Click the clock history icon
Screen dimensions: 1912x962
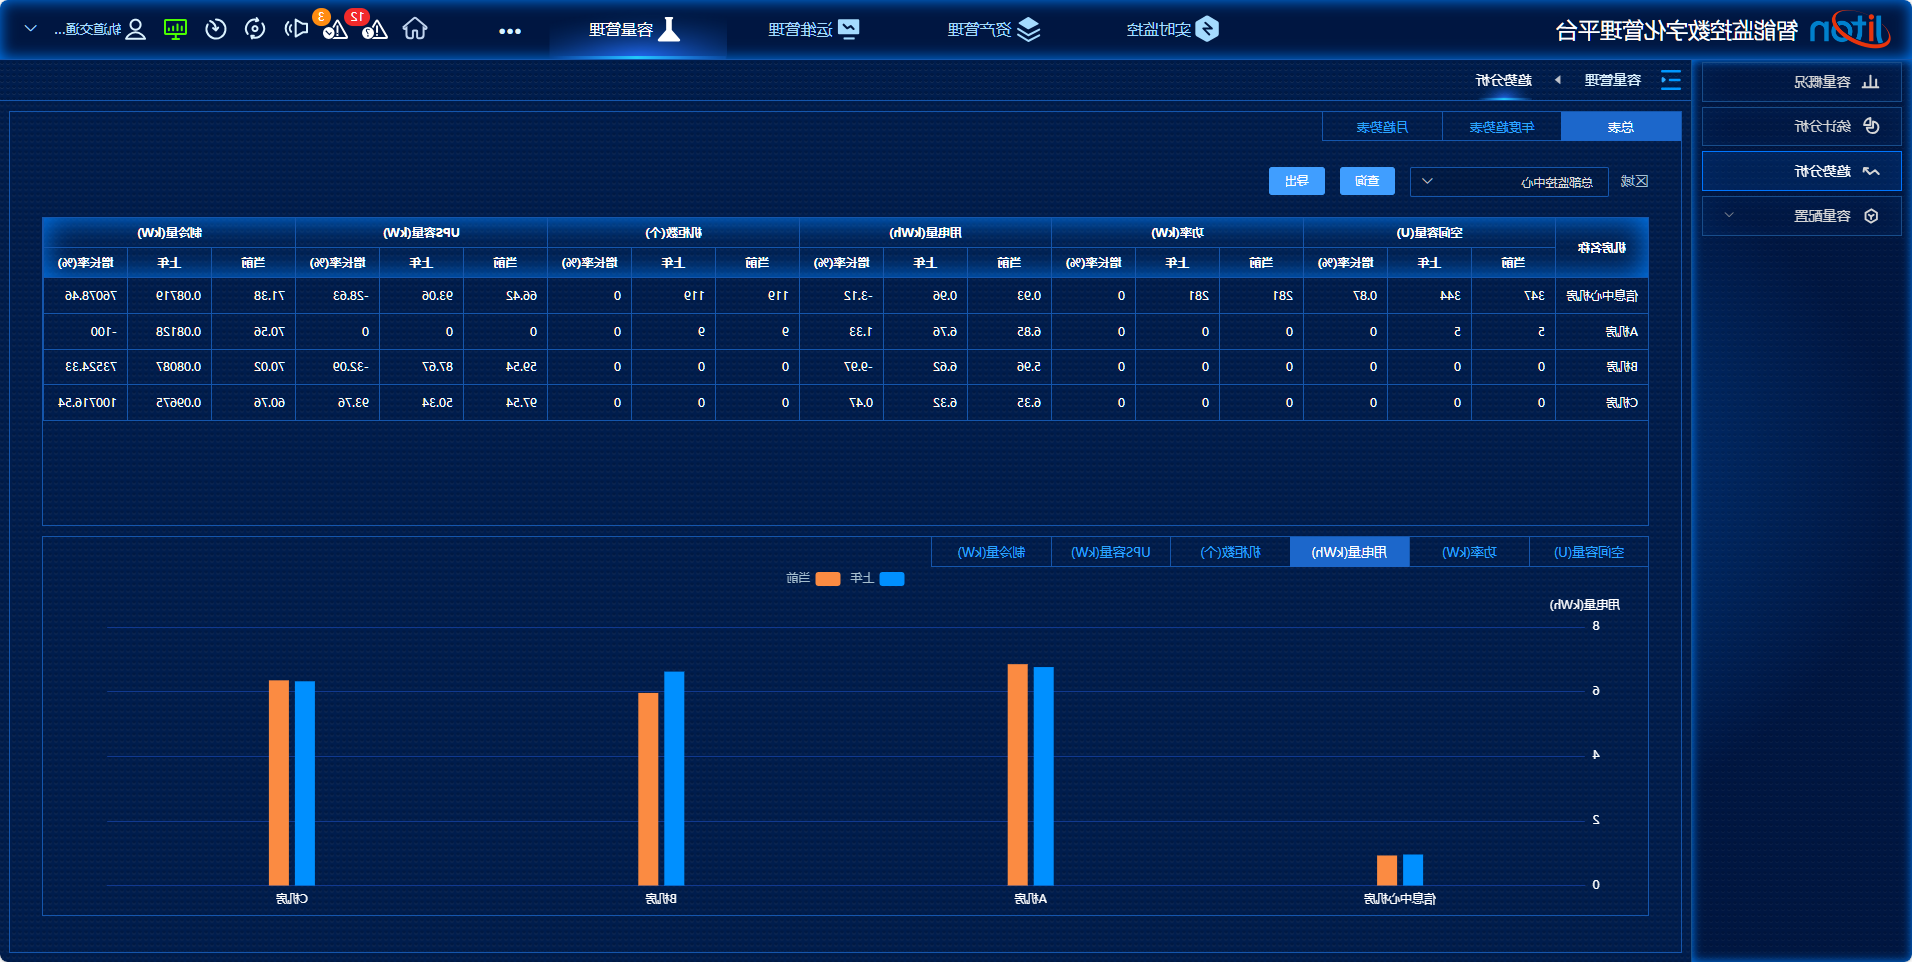point(216,29)
